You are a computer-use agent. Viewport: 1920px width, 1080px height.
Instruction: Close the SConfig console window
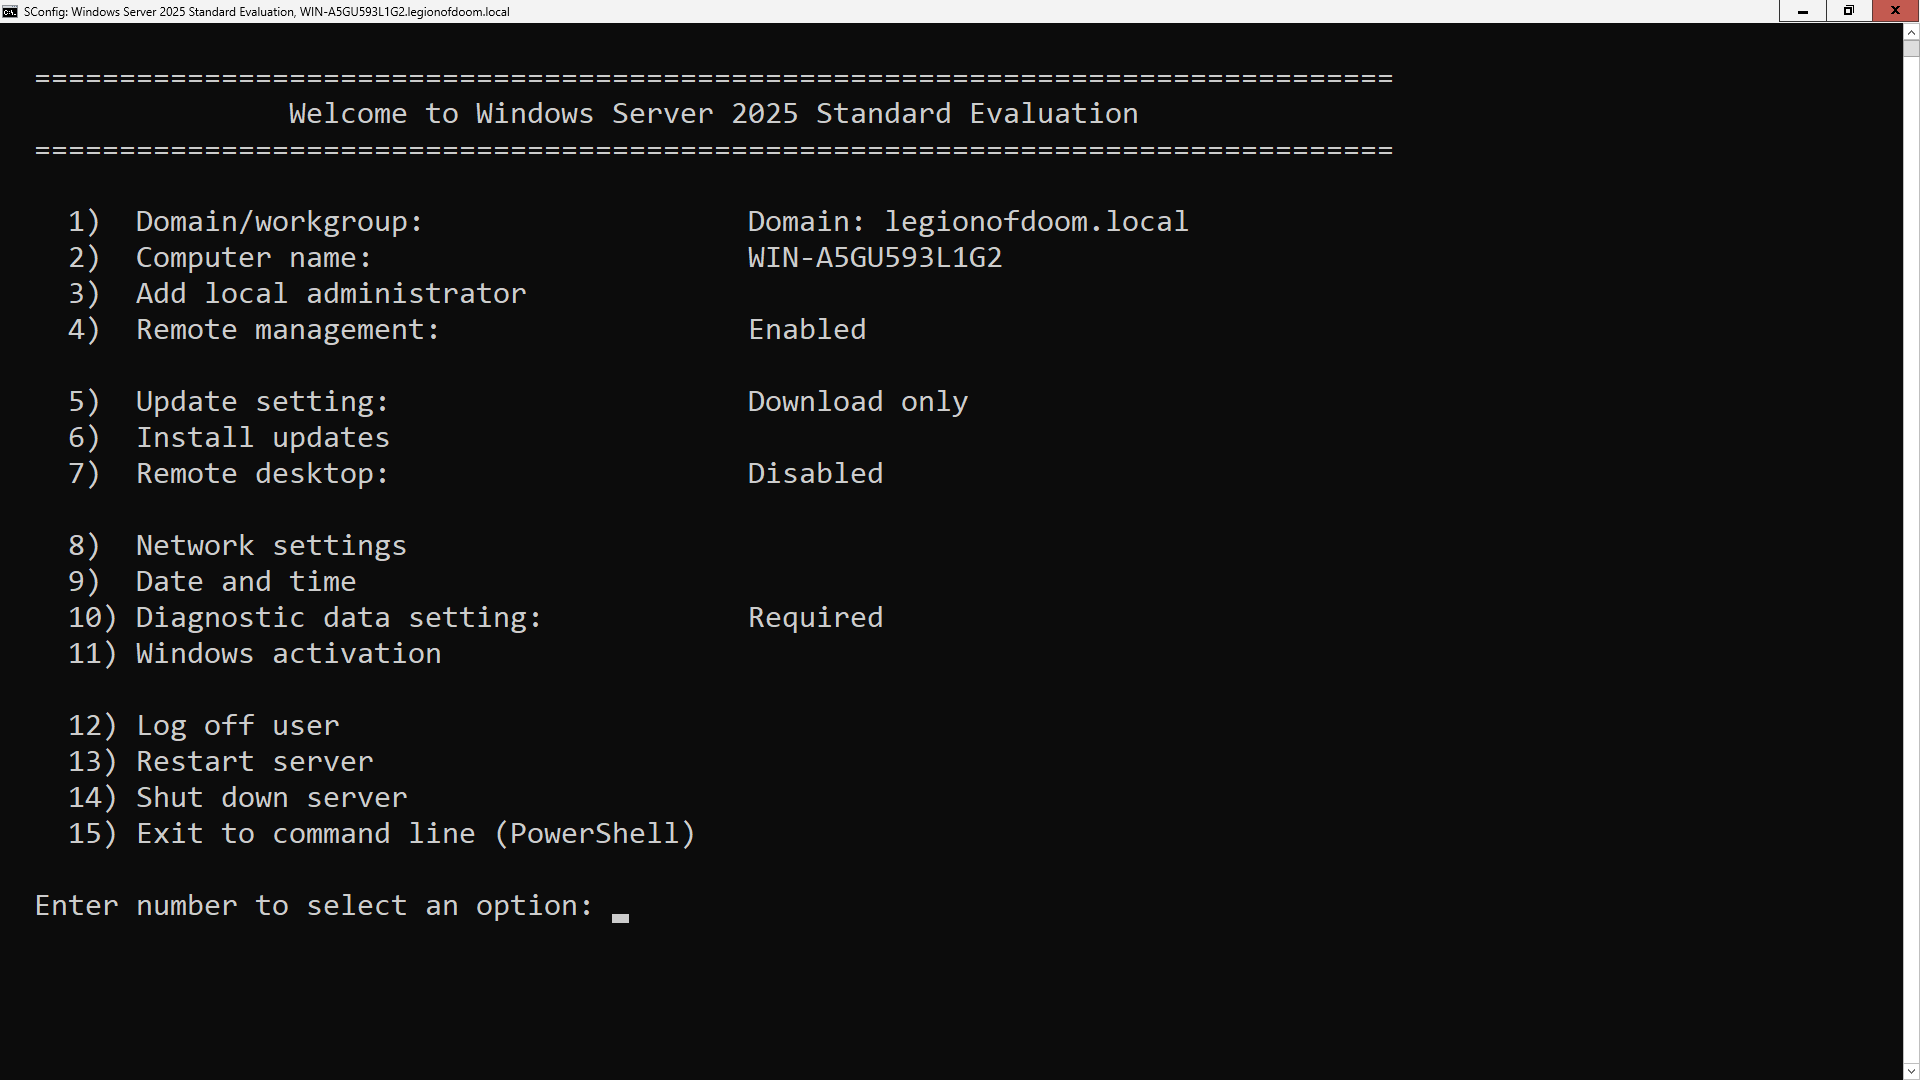point(1895,11)
